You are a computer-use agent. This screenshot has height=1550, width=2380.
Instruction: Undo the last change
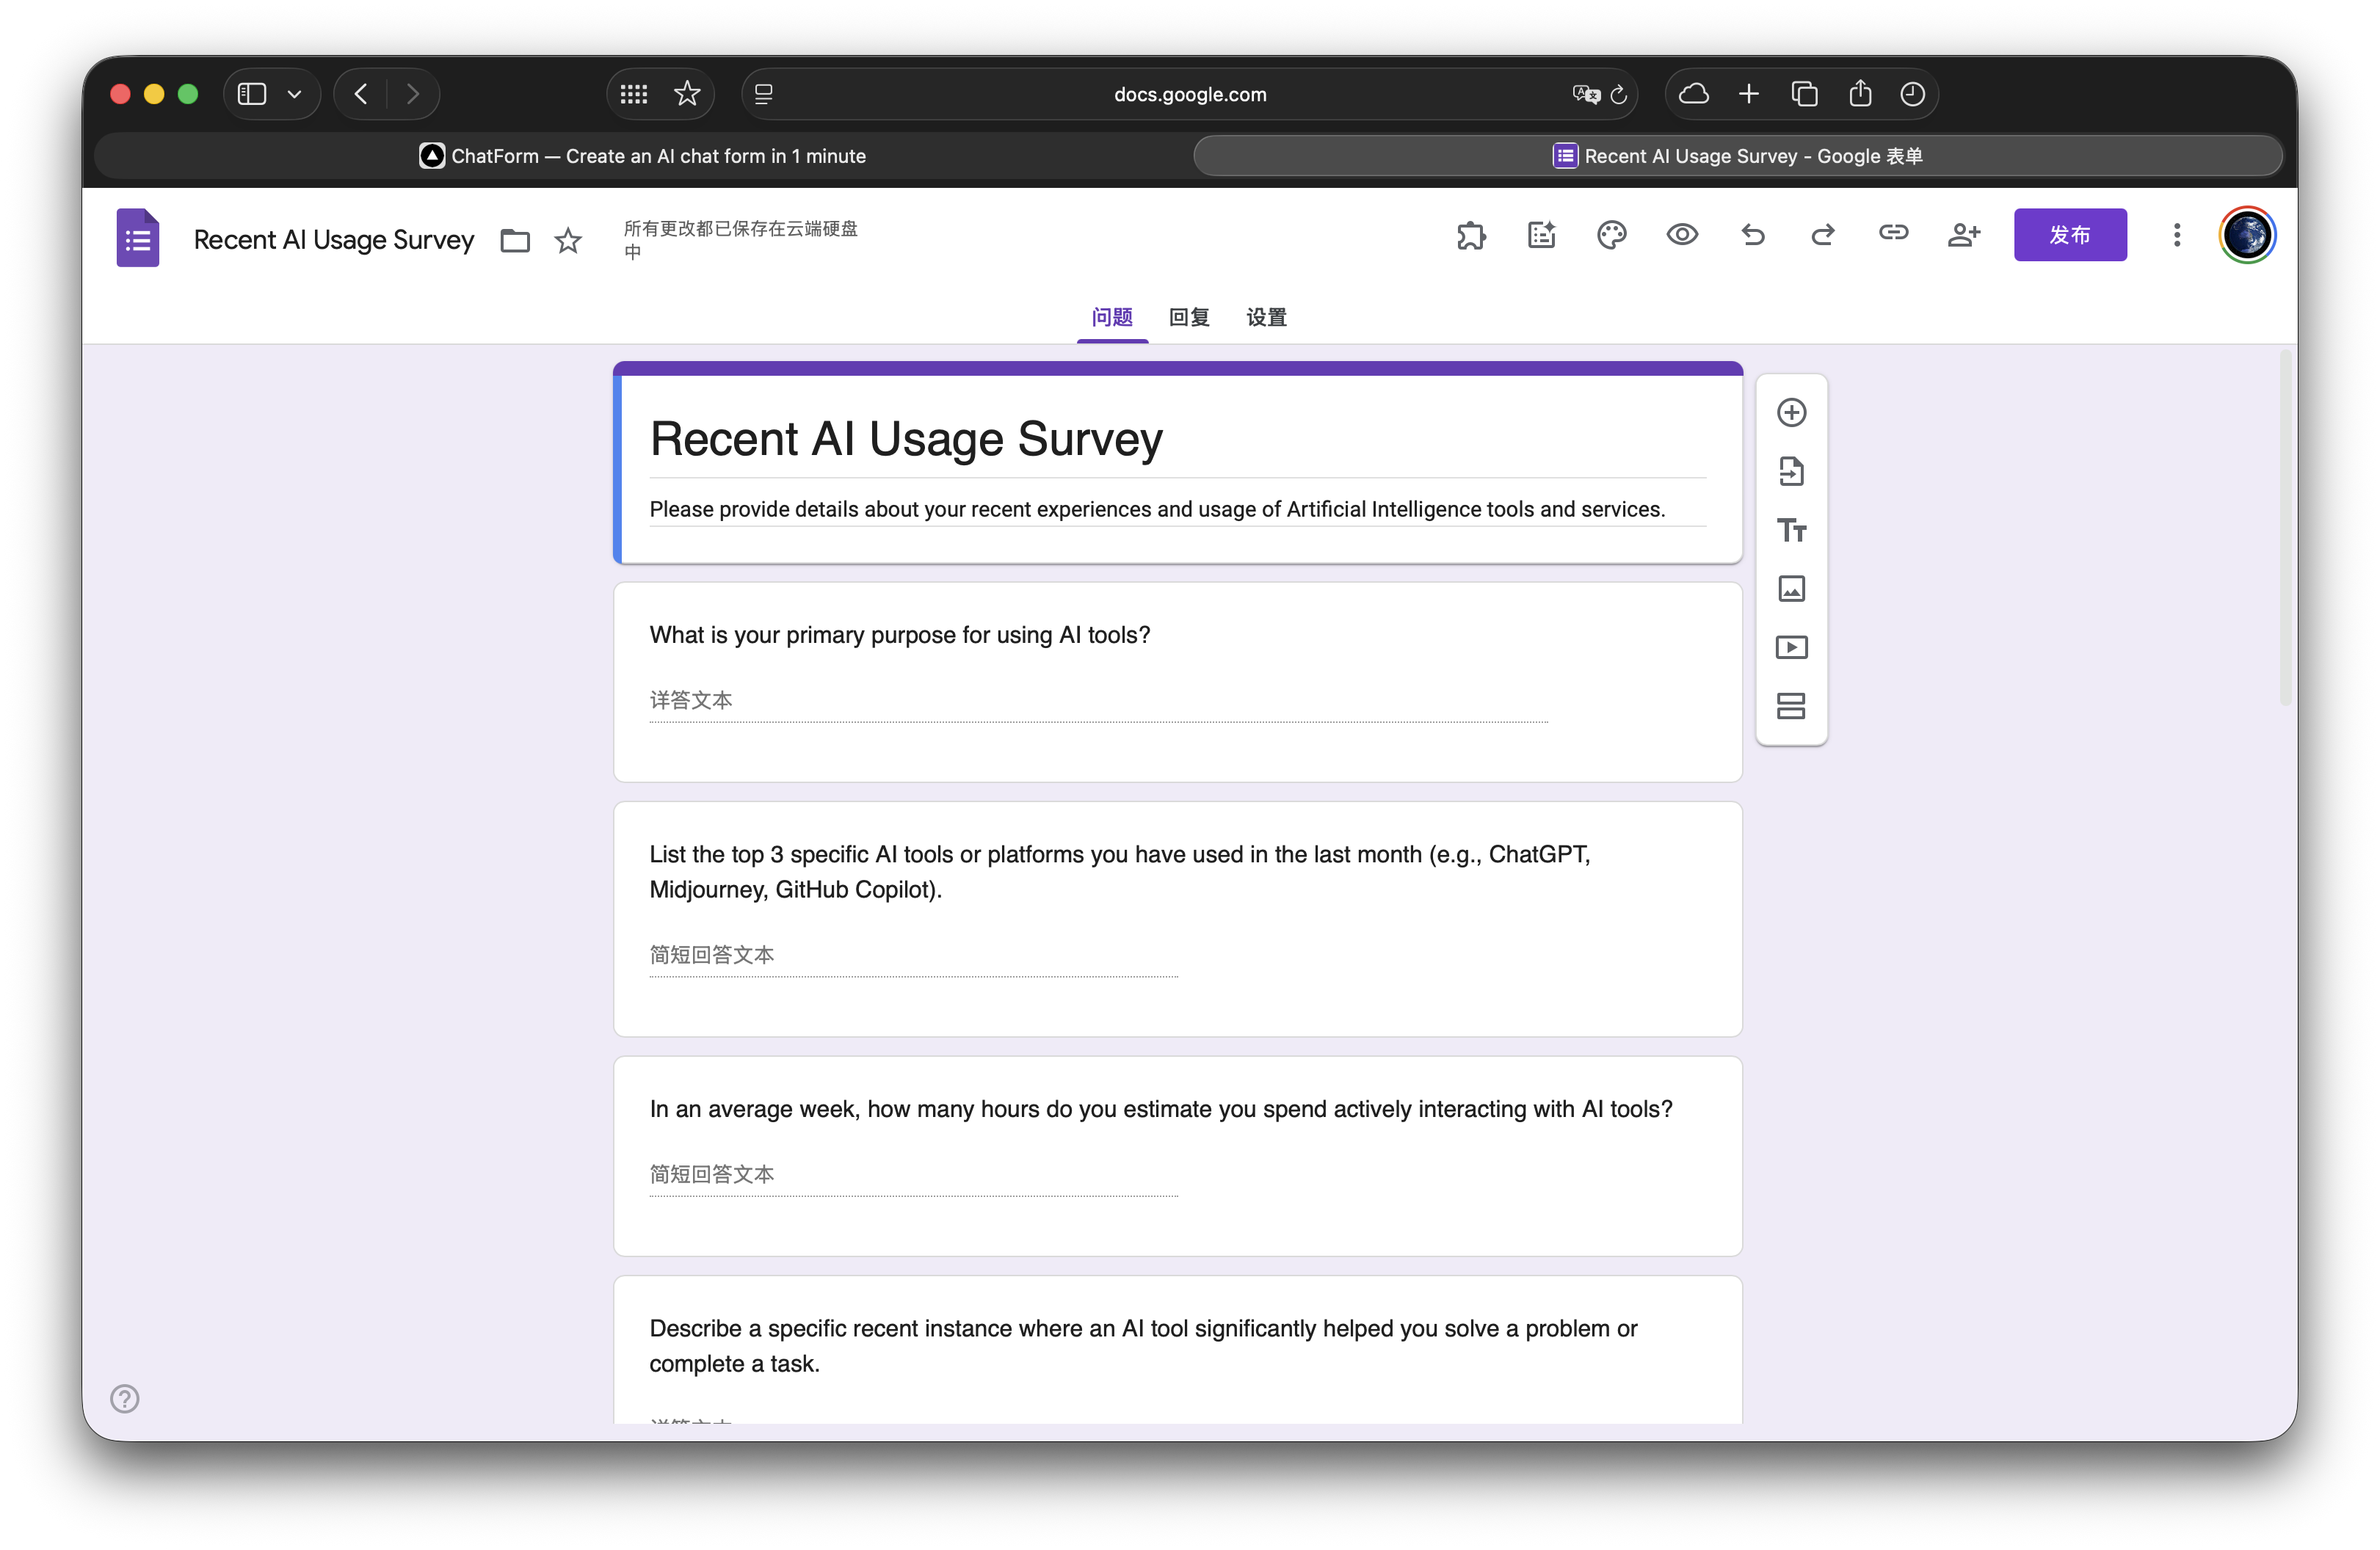pyautogui.click(x=1752, y=235)
